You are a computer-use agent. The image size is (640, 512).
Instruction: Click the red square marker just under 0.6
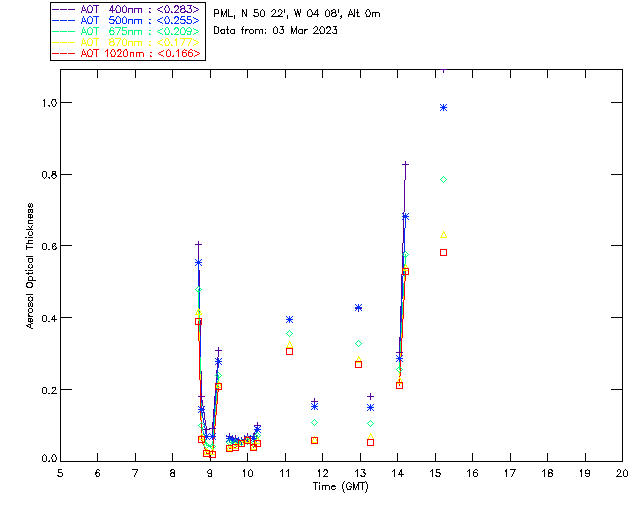pos(444,253)
